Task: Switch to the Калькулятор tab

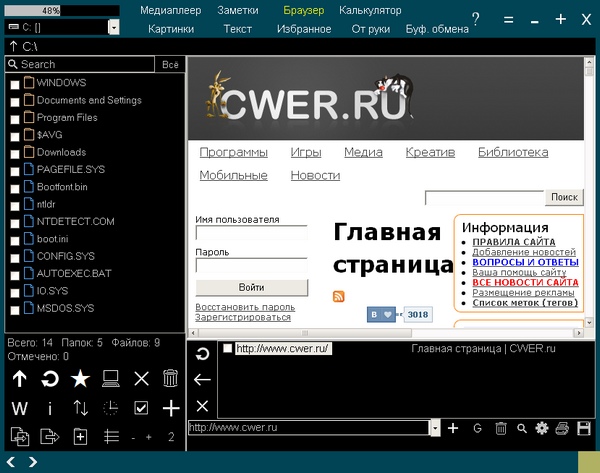Action: click(x=370, y=10)
